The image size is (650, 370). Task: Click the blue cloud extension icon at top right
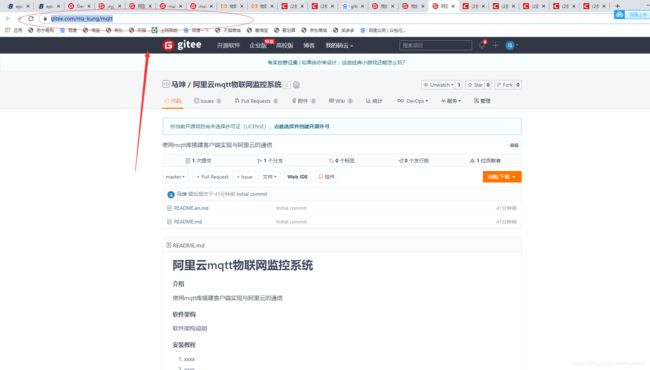[x=619, y=15]
